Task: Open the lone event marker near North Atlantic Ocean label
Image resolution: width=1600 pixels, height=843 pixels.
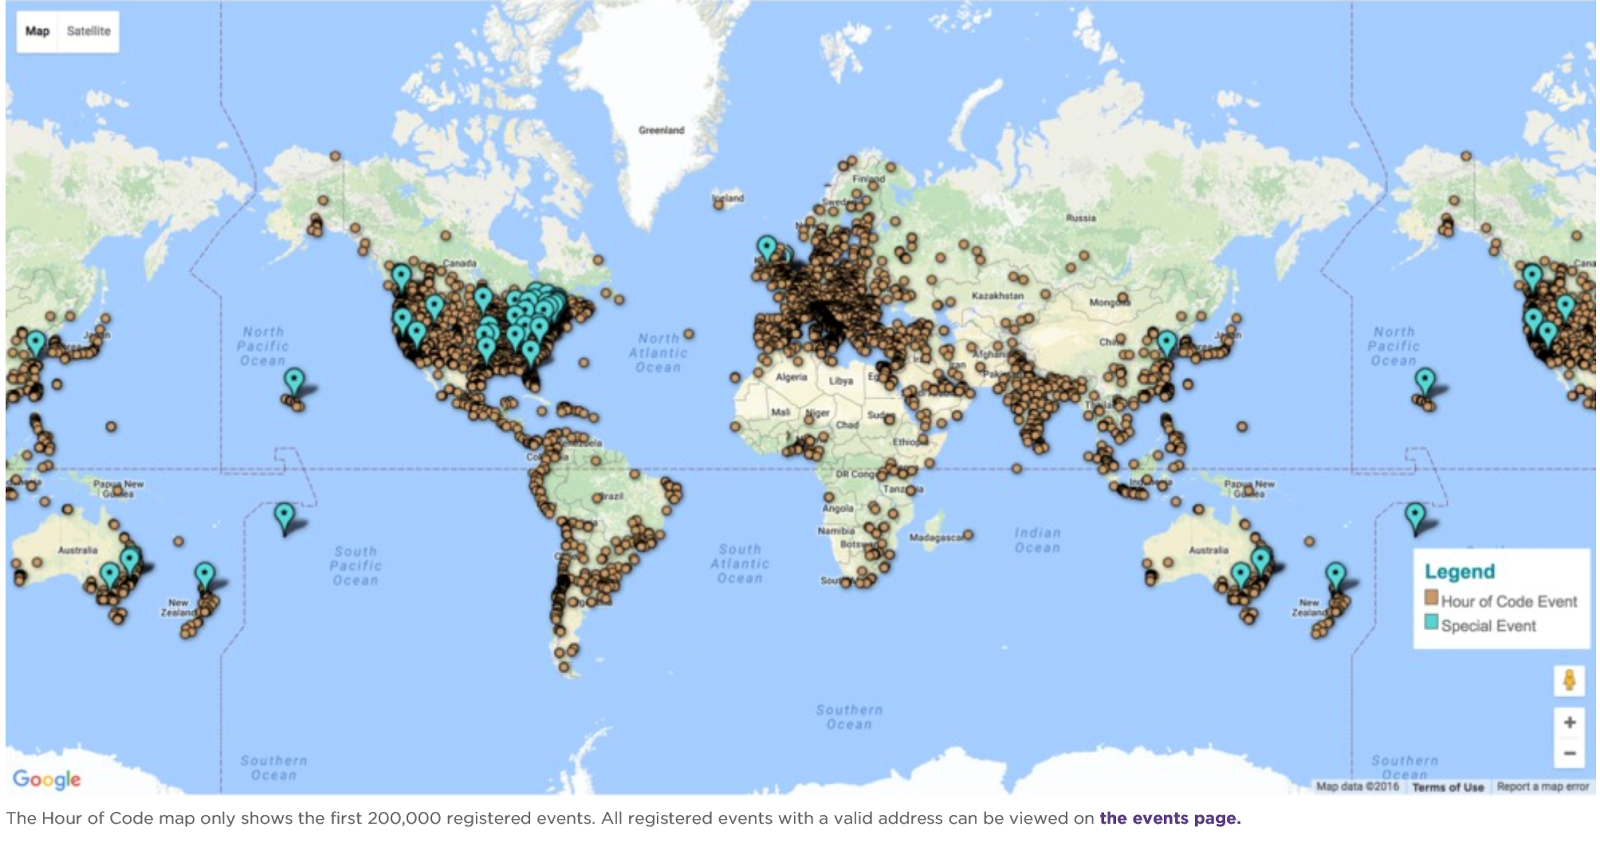Action: click(689, 334)
